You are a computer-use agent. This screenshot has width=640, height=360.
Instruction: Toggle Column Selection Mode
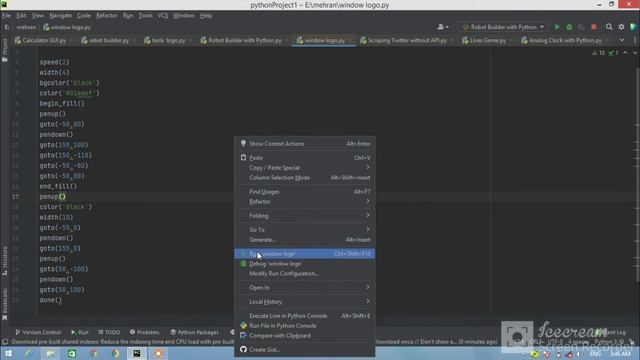[304, 178]
